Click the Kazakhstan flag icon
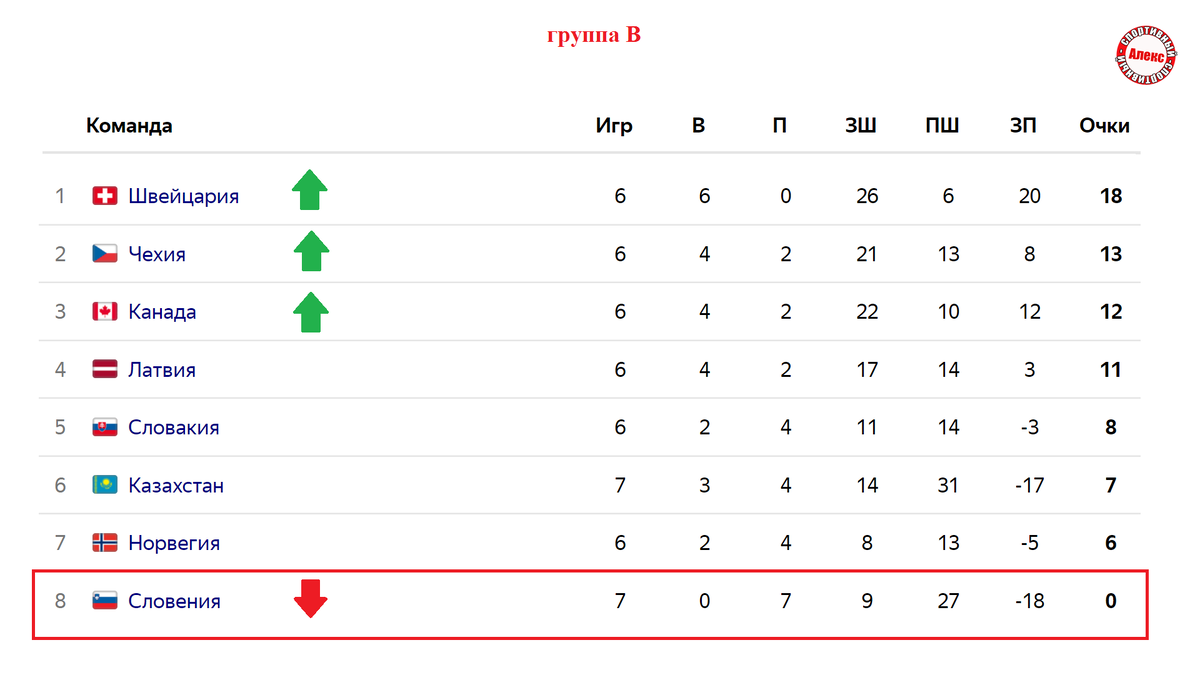The image size is (1200, 675). (105, 485)
